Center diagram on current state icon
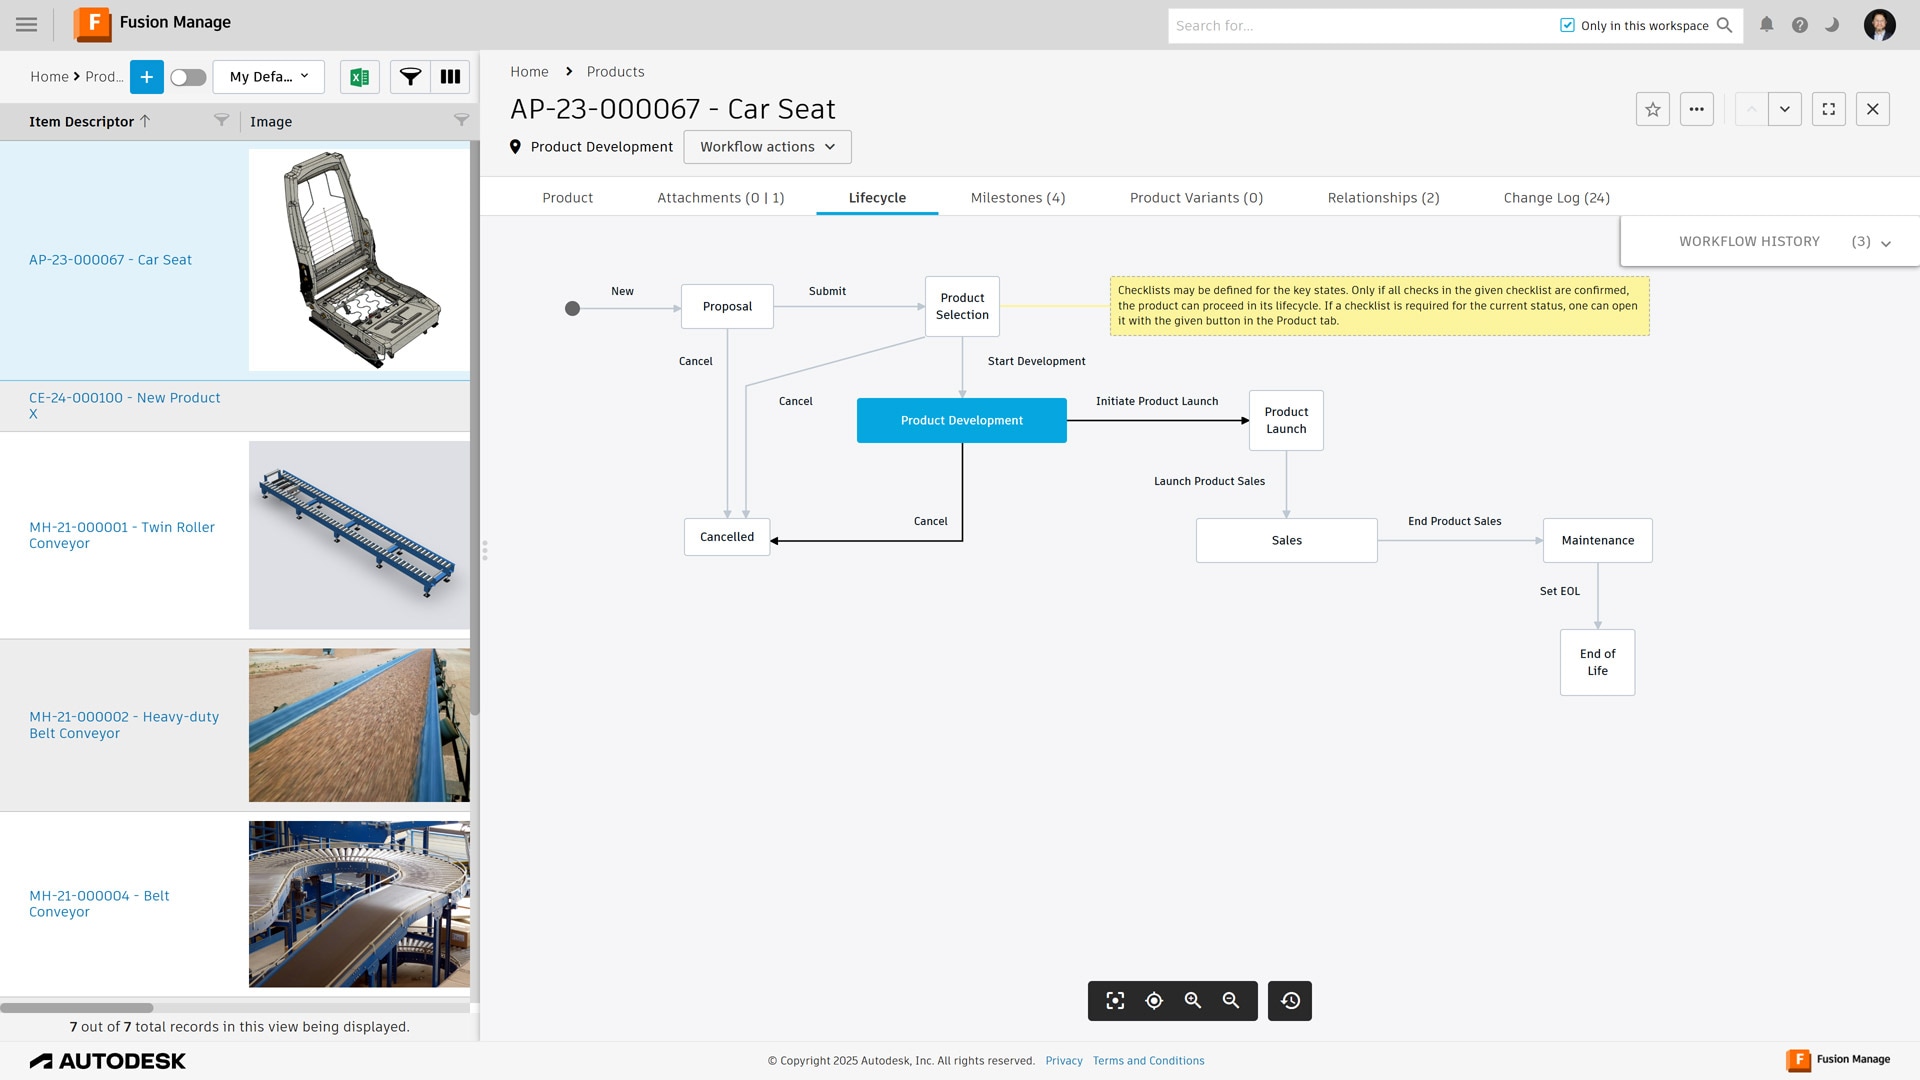The image size is (1920, 1080). coord(1154,1001)
